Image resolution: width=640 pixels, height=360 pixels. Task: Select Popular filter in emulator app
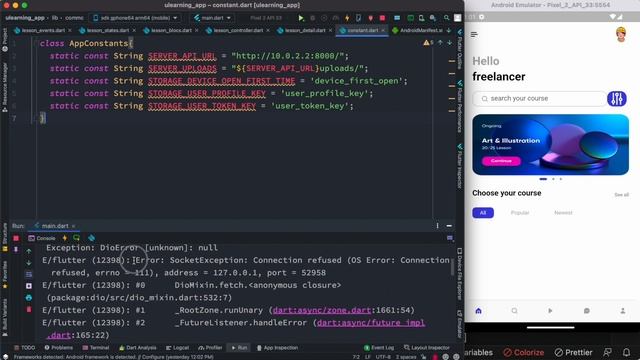(x=520, y=213)
